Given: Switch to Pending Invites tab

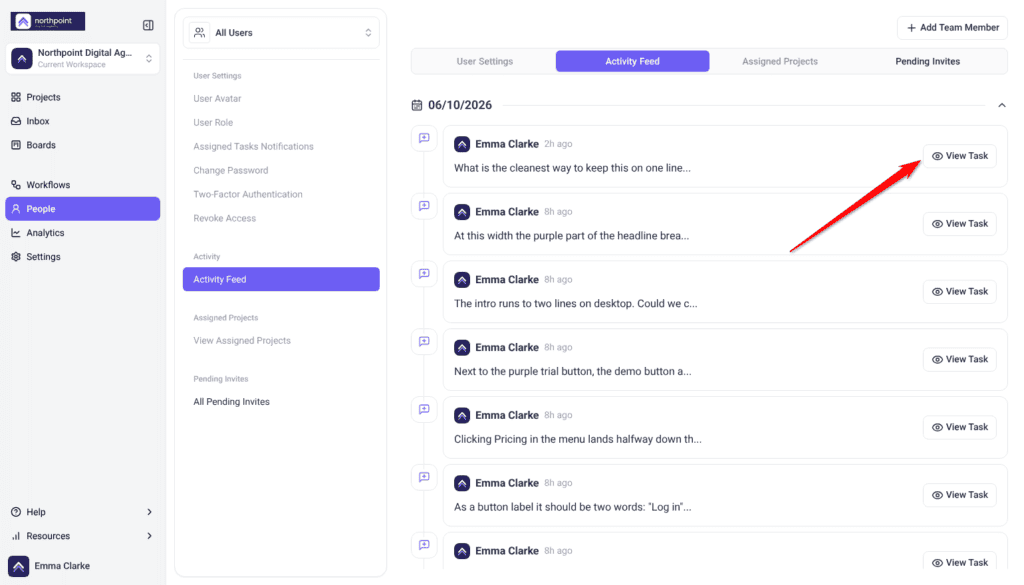Looking at the screenshot, I should tap(927, 61).
